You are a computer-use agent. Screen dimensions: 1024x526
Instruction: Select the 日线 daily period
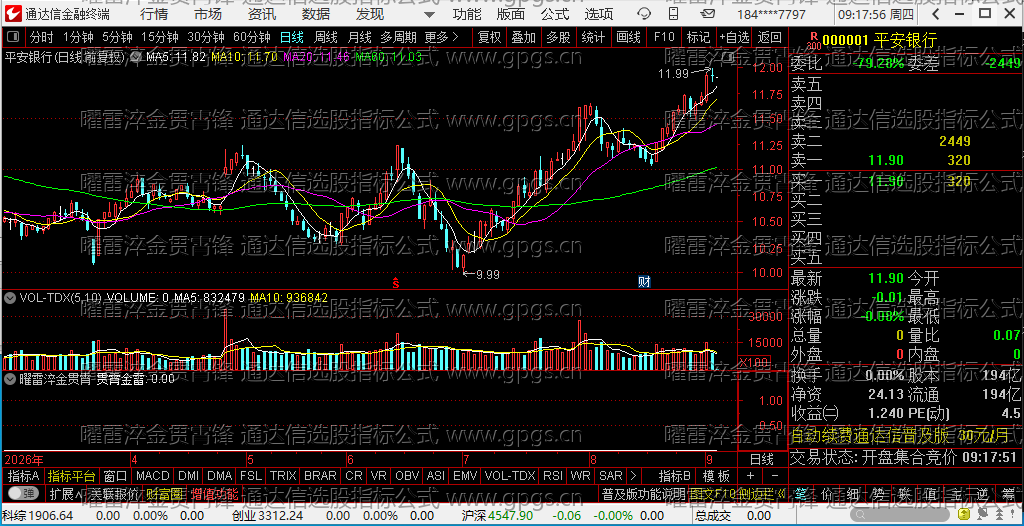(x=292, y=37)
